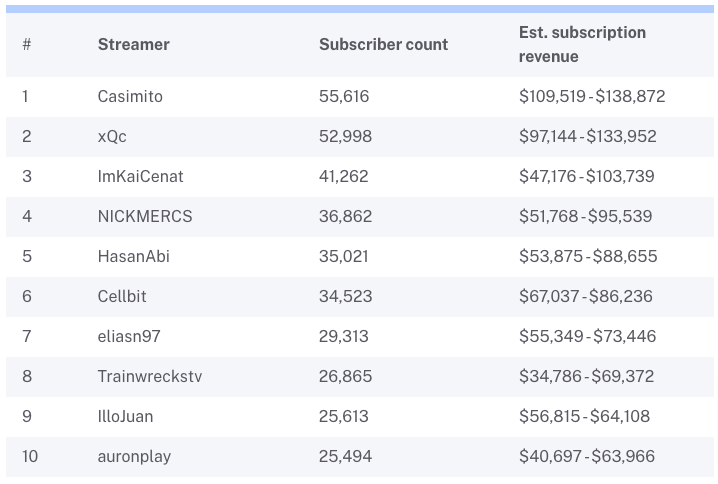Click the $34,786-$69,372 revenue value

[x=586, y=377]
